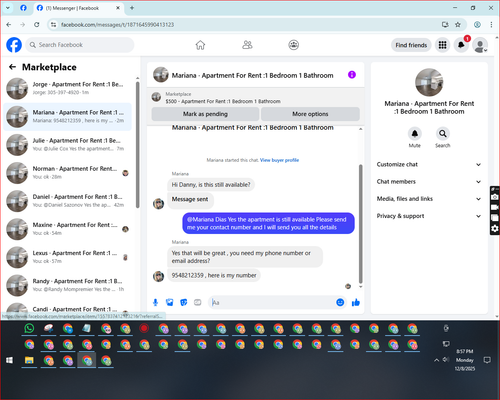The image size is (500, 400).
Task: Click the conversation scrollbar
Action: point(360,224)
